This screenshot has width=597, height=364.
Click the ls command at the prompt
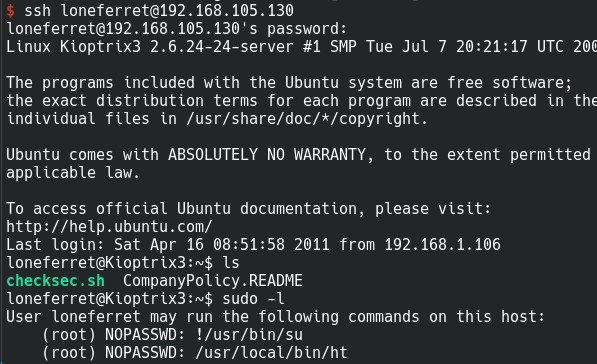click(231, 263)
